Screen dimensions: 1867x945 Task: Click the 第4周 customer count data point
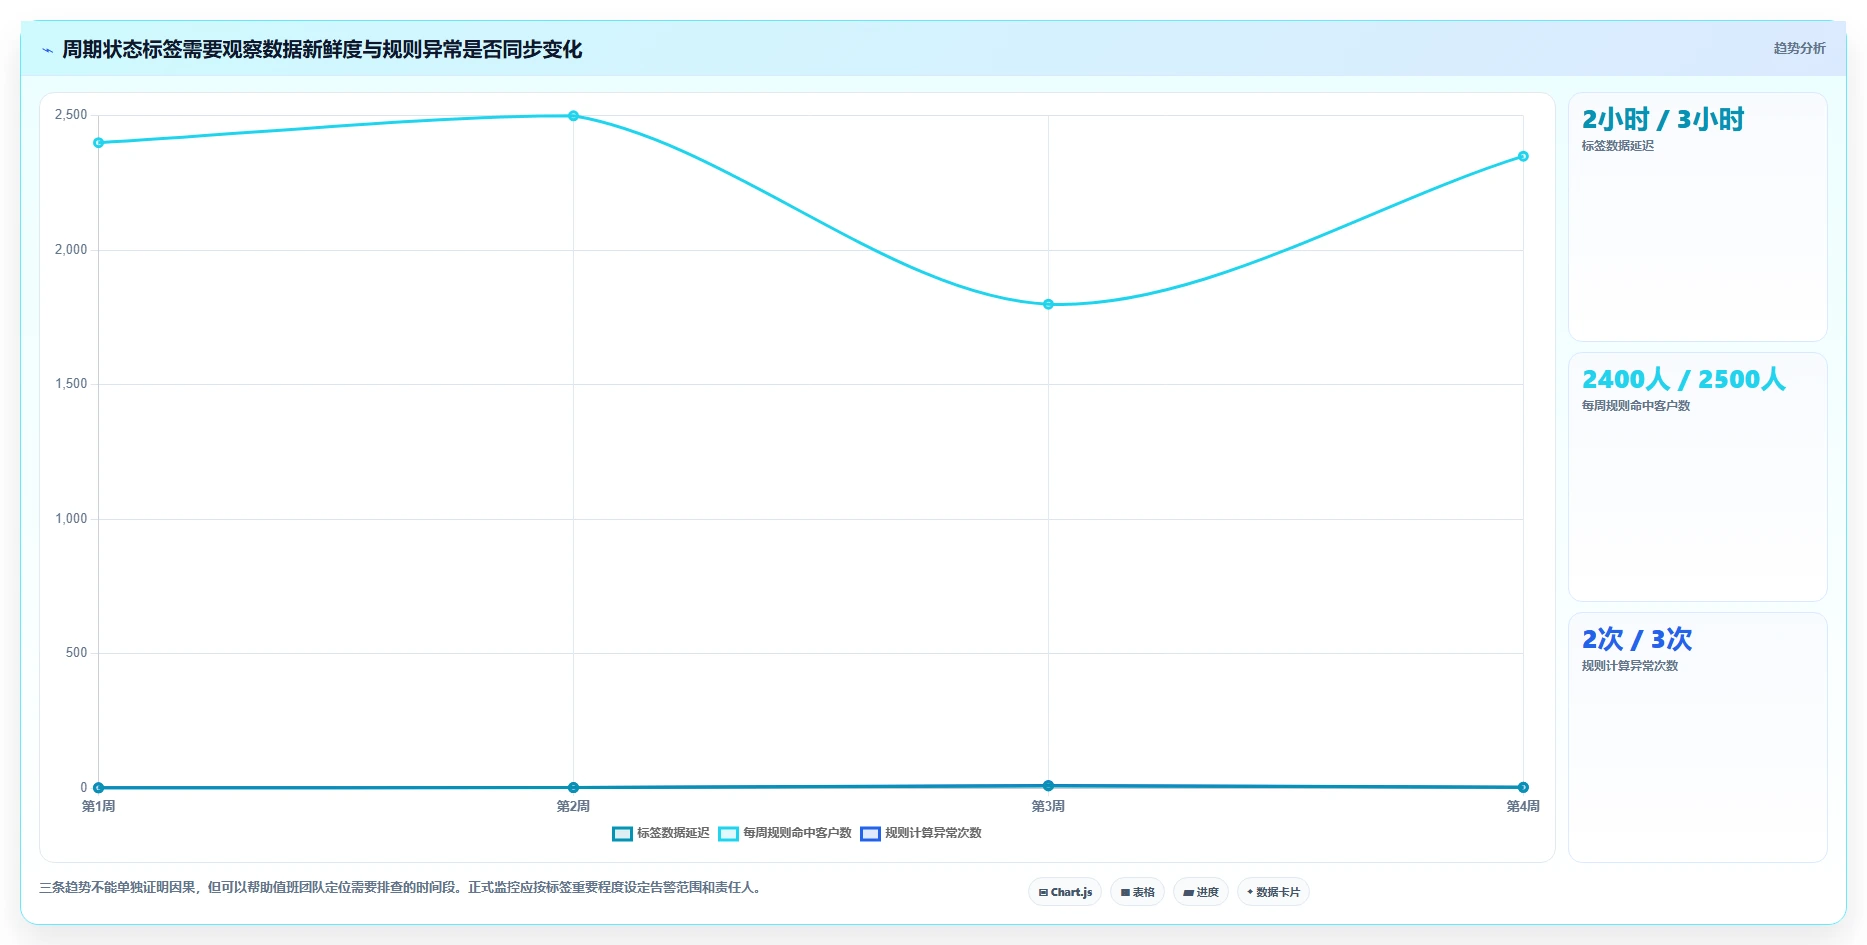(x=1523, y=156)
